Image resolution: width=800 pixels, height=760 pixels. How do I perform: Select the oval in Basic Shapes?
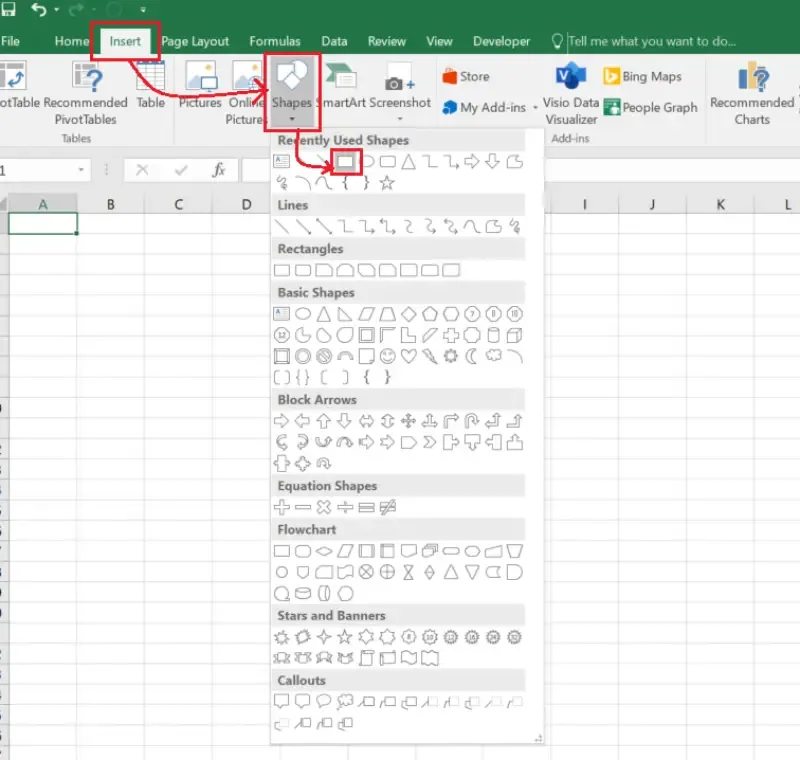[x=303, y=314]
